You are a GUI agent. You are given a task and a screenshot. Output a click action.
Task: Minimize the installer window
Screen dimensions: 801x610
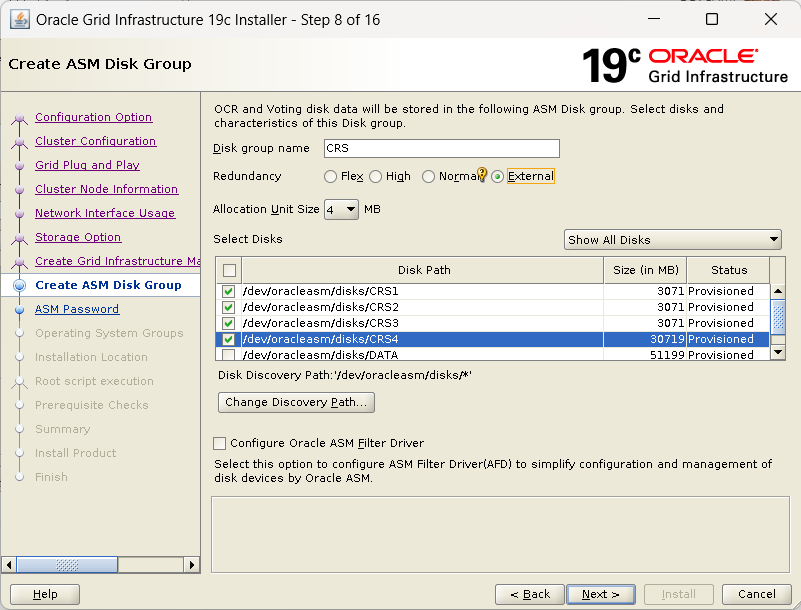pos(654,19)
